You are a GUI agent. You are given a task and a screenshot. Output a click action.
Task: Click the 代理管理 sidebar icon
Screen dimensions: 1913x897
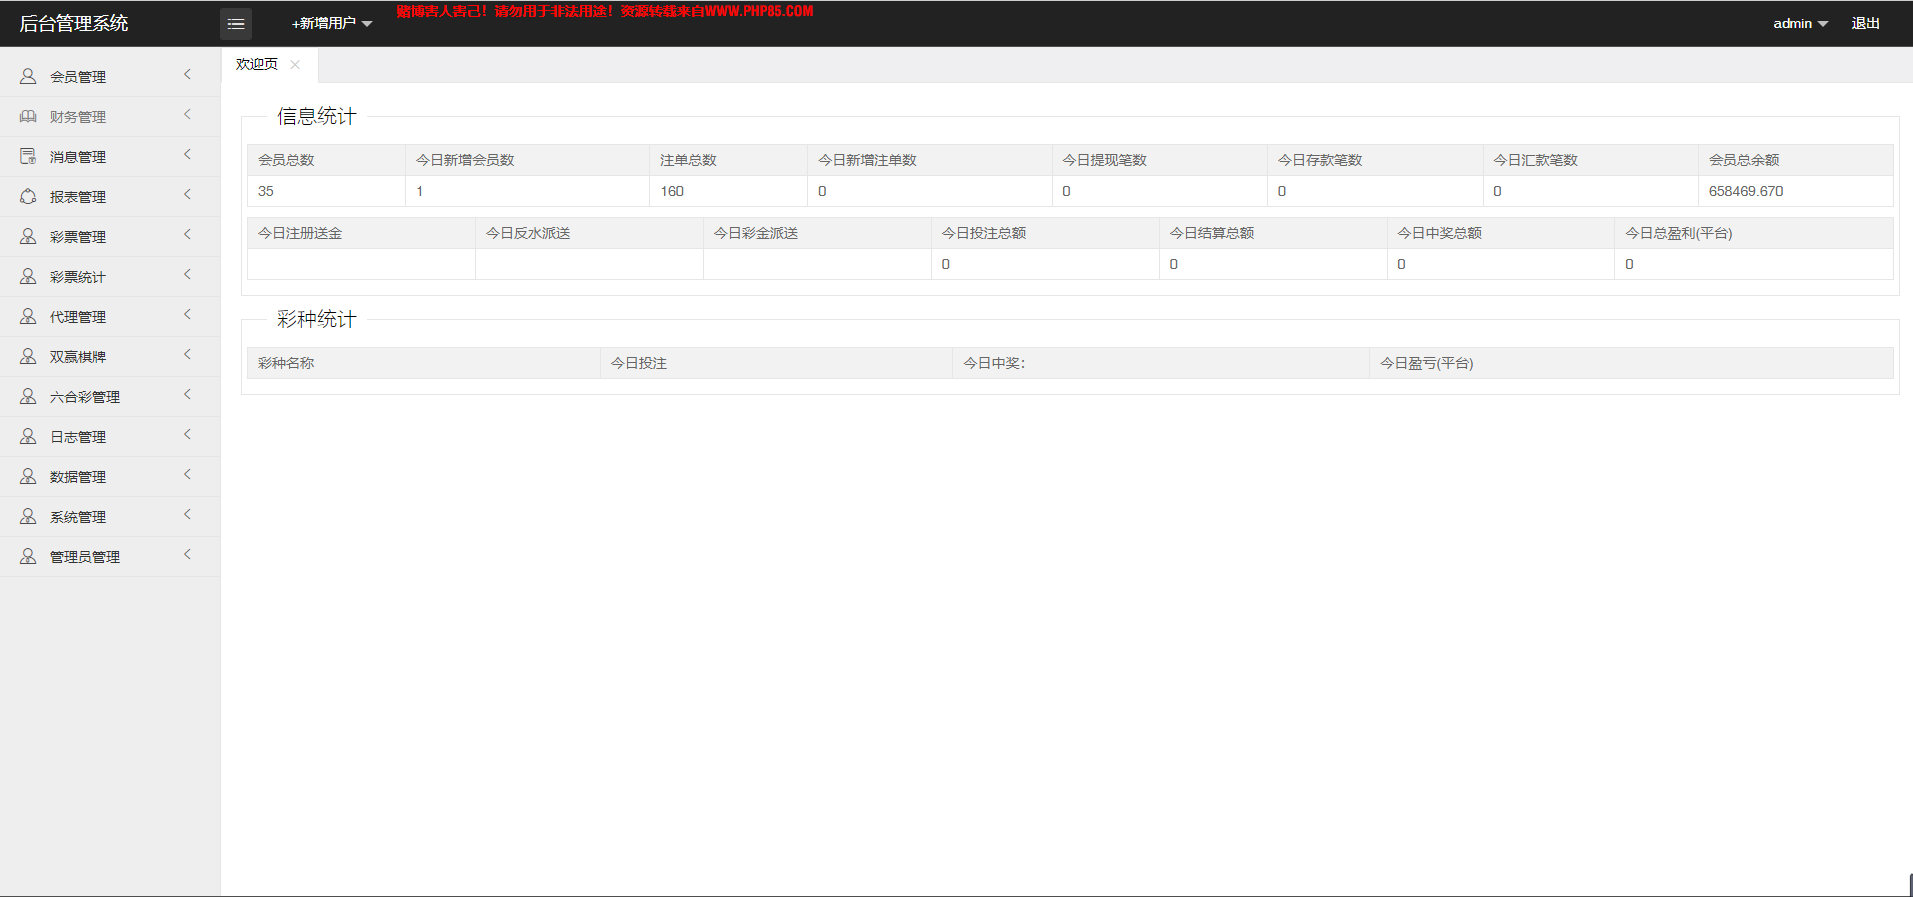tap(28, 317)
